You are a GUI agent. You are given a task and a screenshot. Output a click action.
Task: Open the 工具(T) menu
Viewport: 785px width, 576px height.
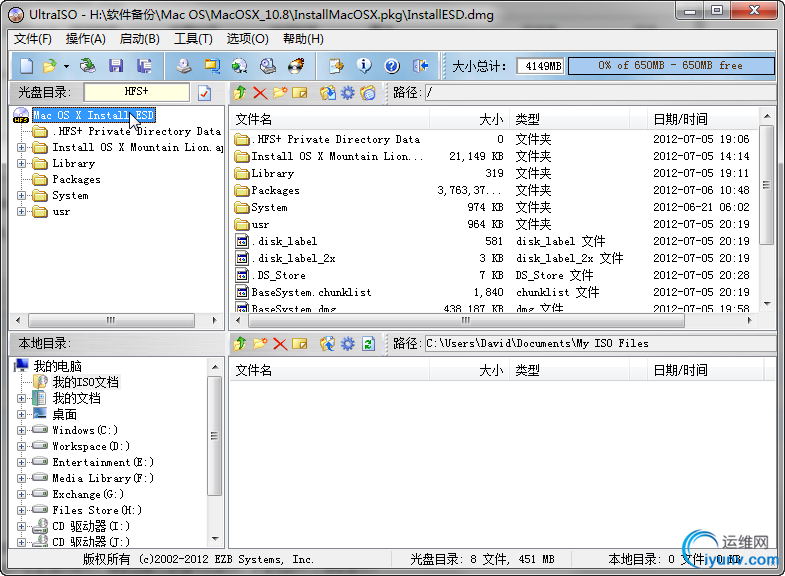(193, 39)
